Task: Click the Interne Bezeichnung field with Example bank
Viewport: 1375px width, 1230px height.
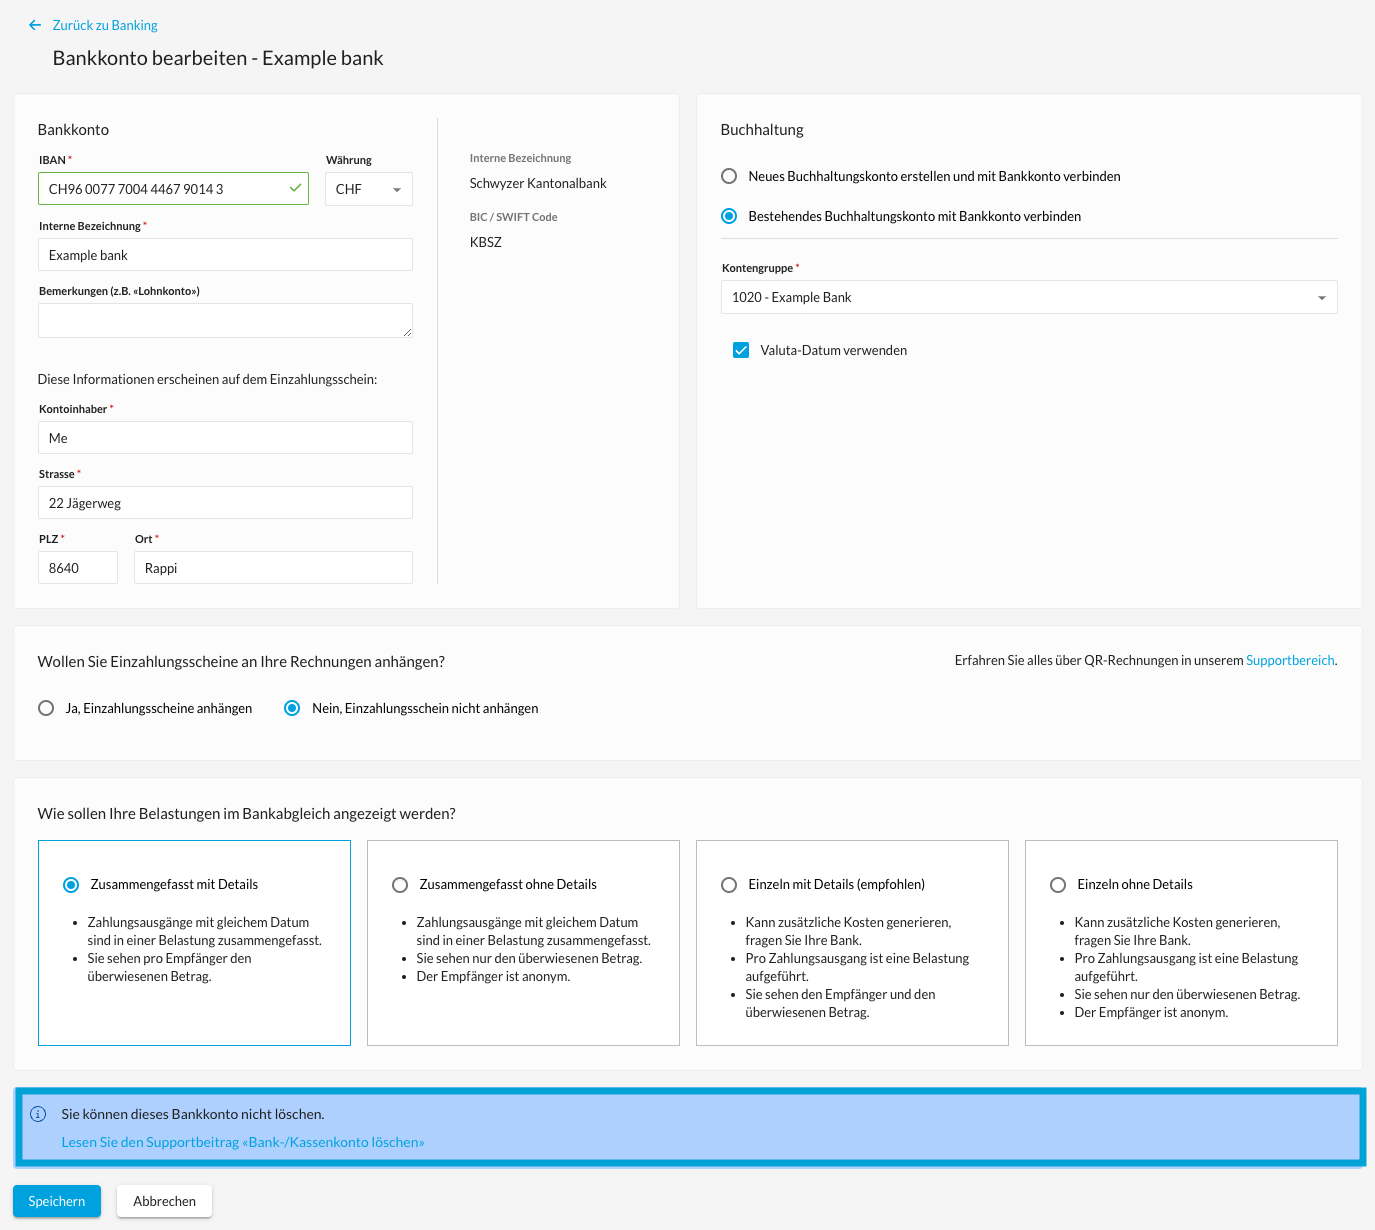Action: point(225,255)
